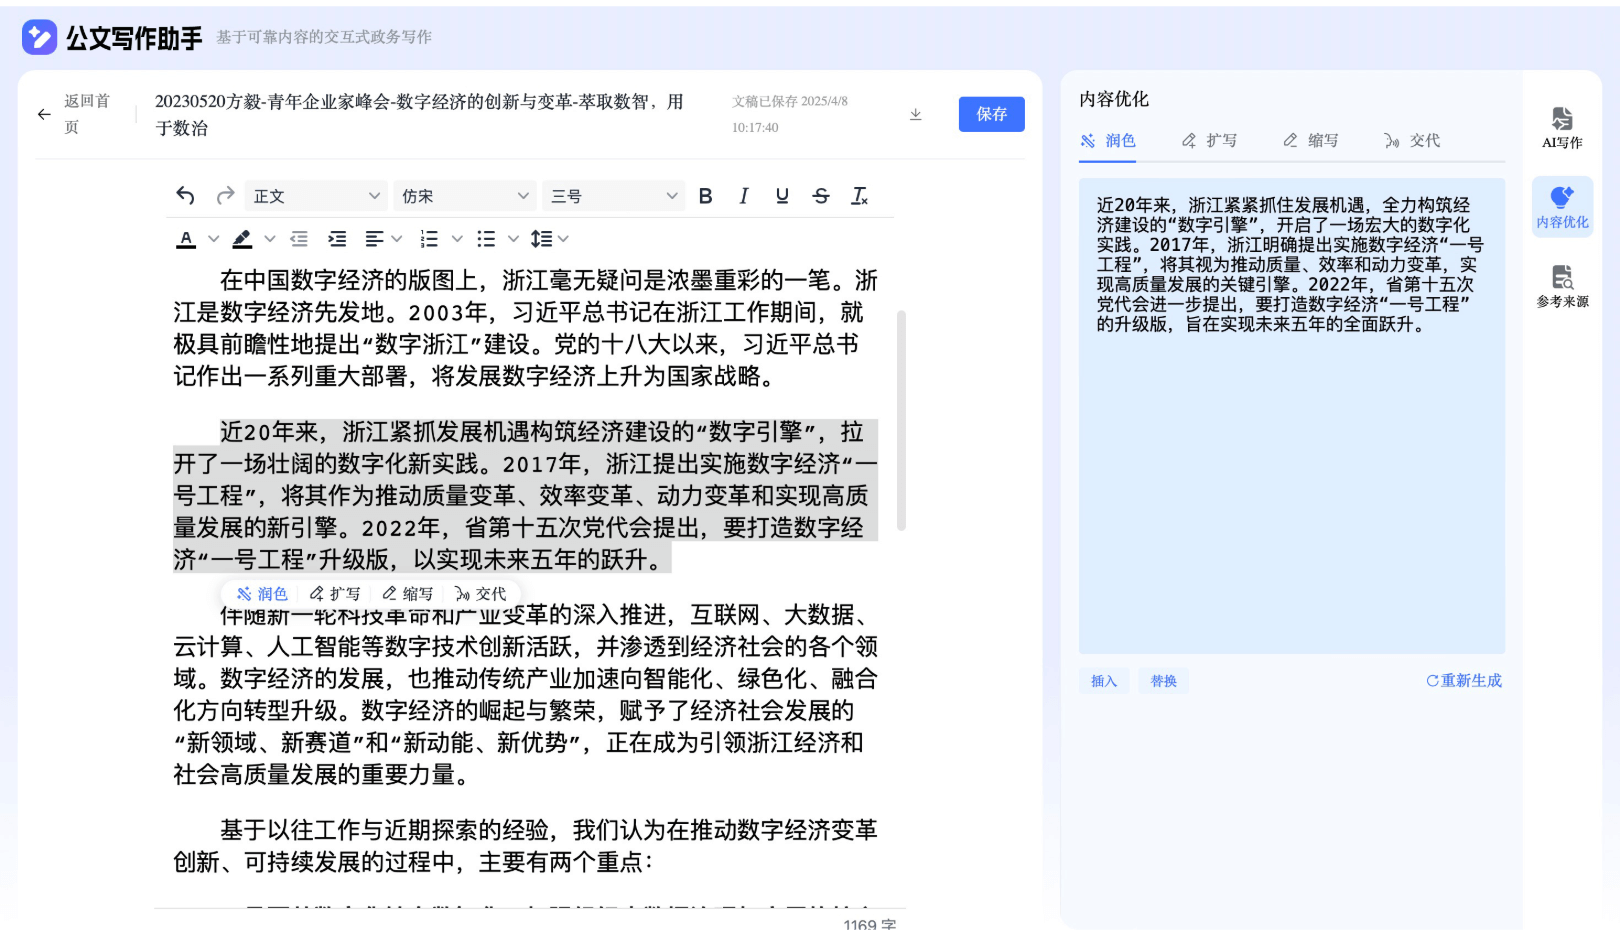Image resolution: width=1620 pixels, height=936 pixels.
Task: Click the 保存 save button
Action: point(991,114)
